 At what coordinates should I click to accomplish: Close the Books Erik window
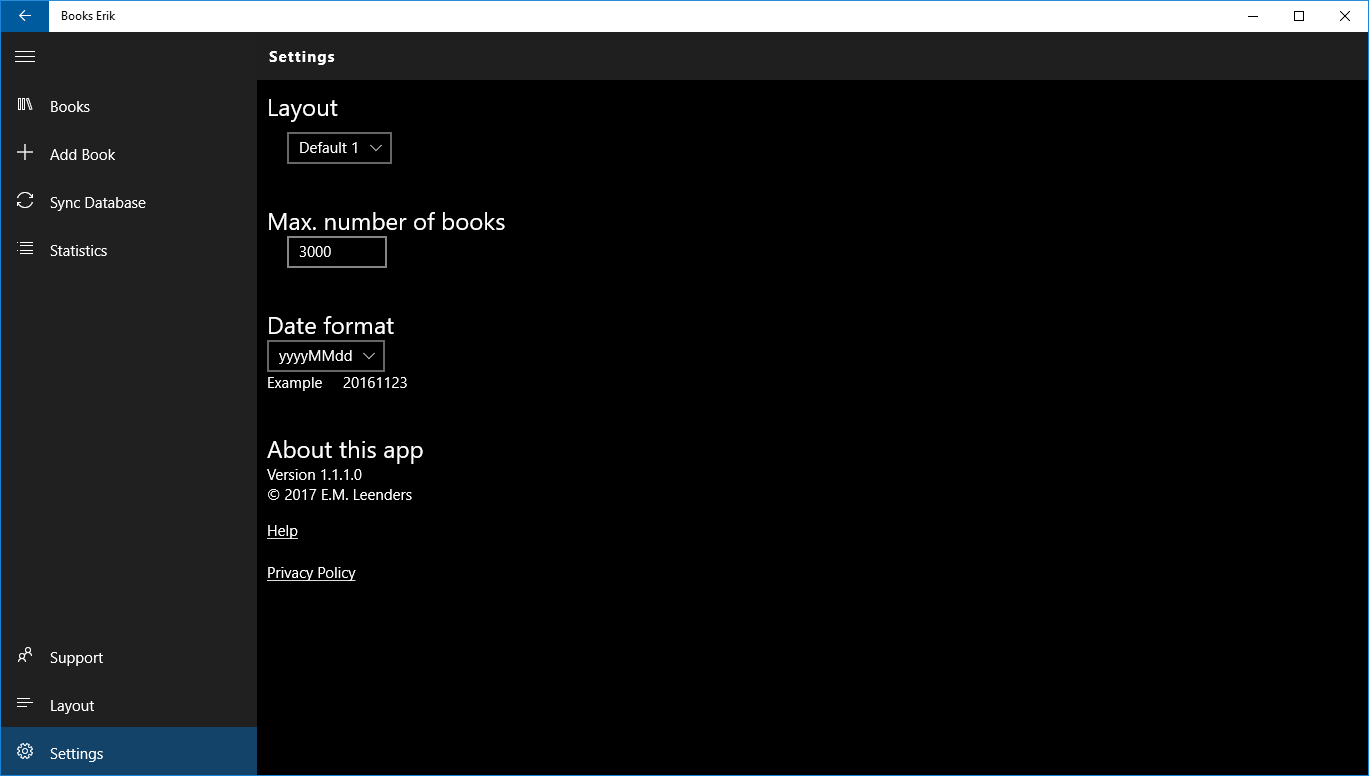(1345, 16)
